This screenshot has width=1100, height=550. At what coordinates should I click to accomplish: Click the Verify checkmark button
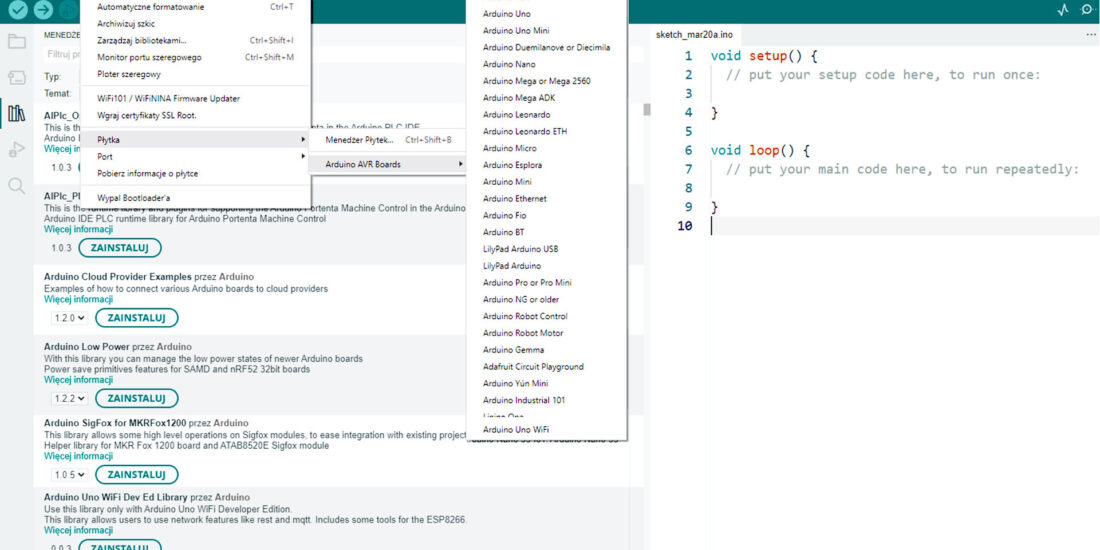(x=18, y=10)
